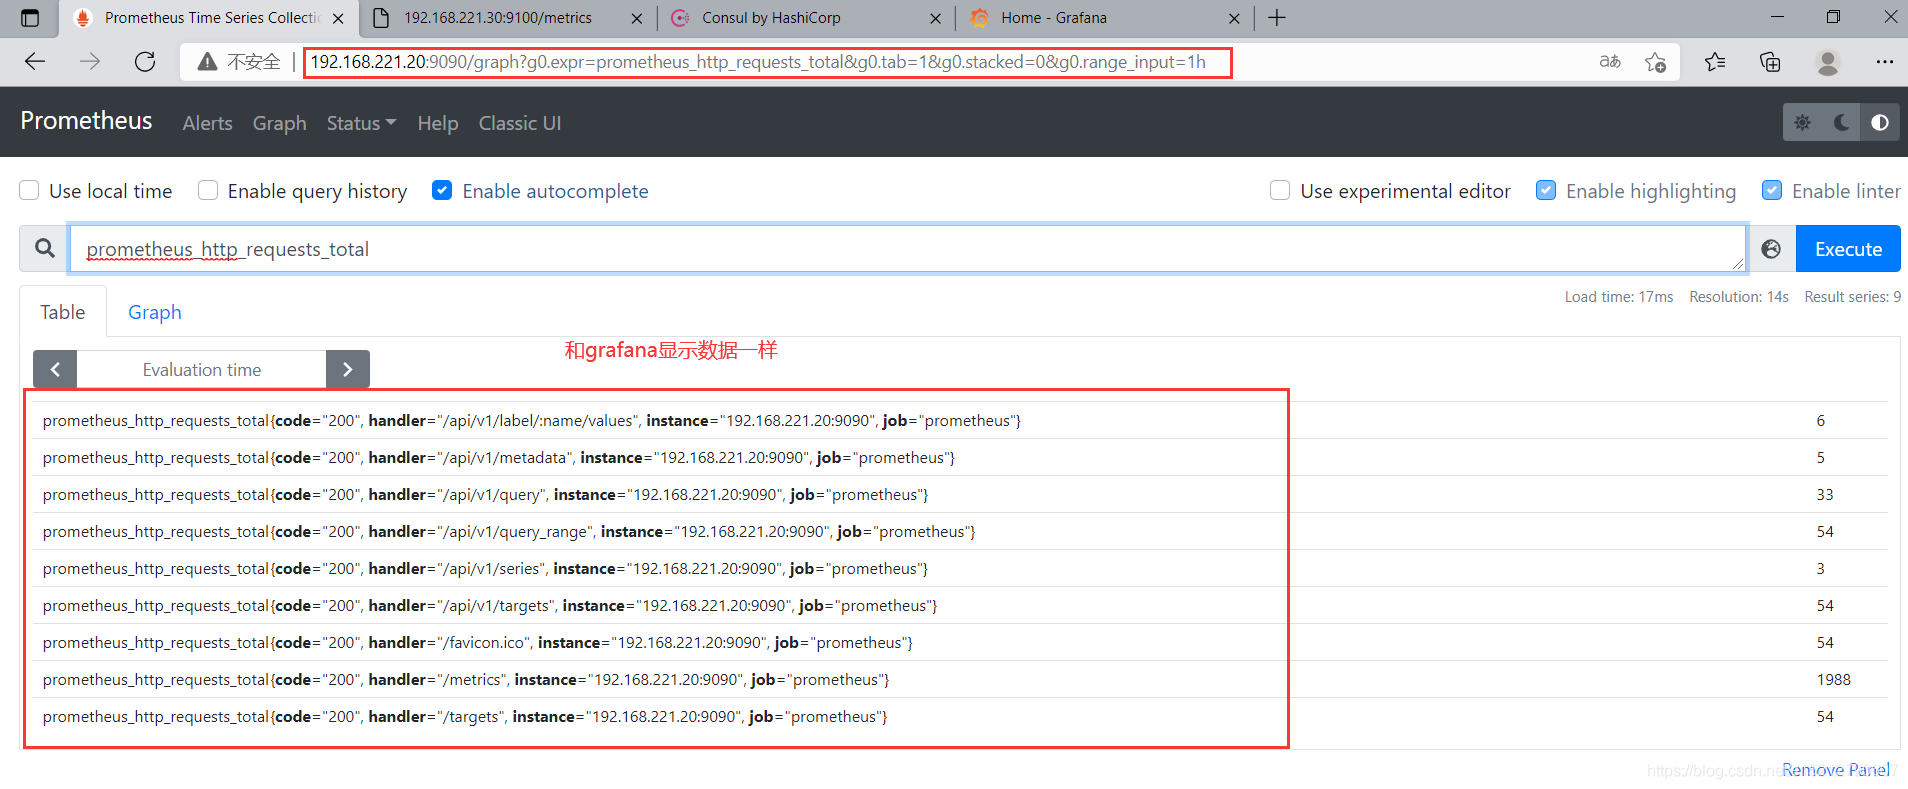1908x789 pixels.
Task: Click the not-secure warning triangle icon
Action: pos(207,62)
